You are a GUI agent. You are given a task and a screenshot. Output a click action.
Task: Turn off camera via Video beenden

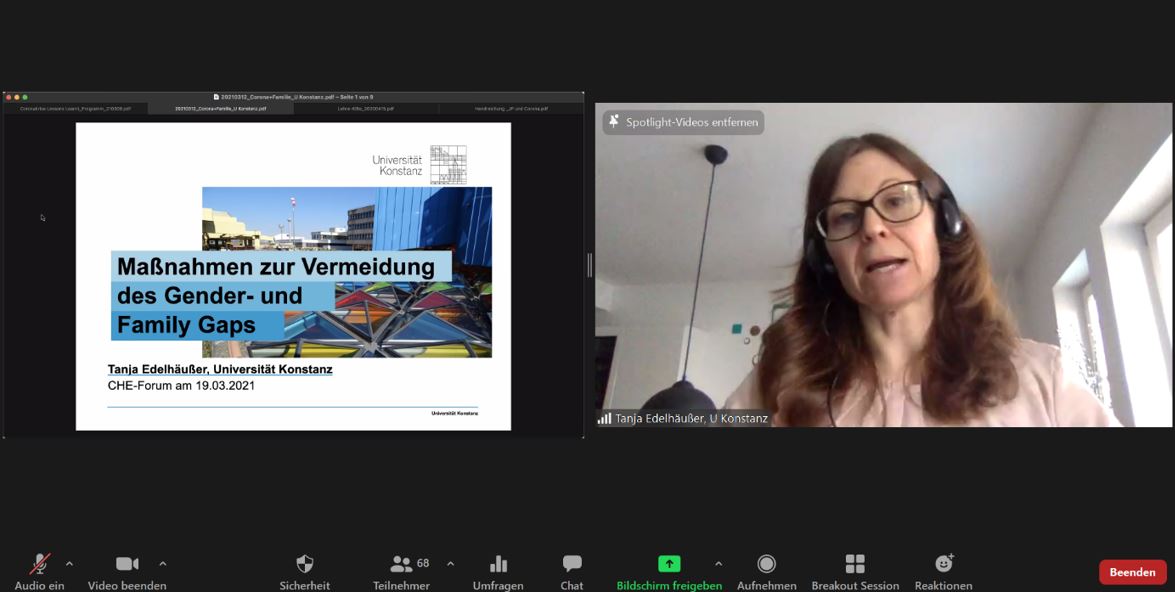click(x=127, y=564)
